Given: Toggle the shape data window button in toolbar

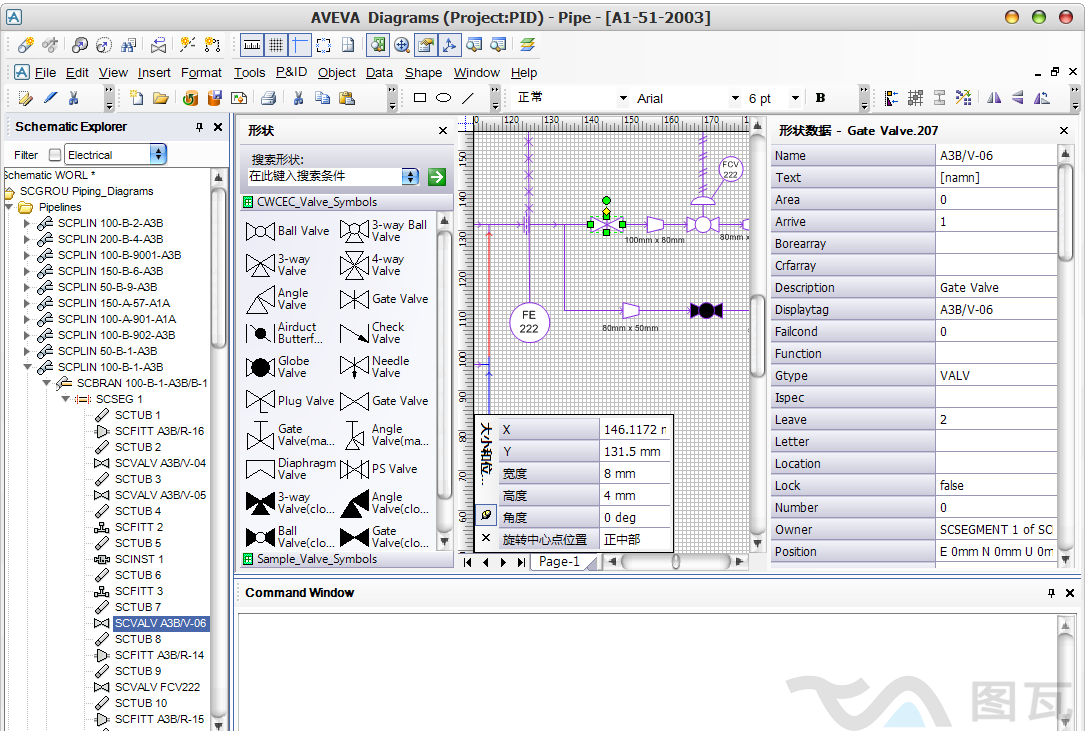Looking at the screenshot, I should 426,45.
